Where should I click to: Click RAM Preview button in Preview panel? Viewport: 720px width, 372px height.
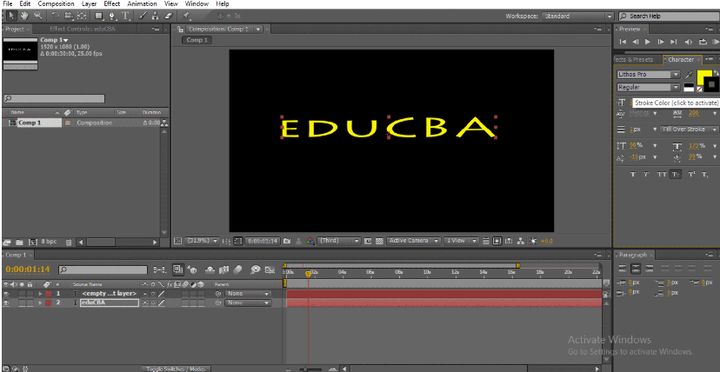click(716, 42)
